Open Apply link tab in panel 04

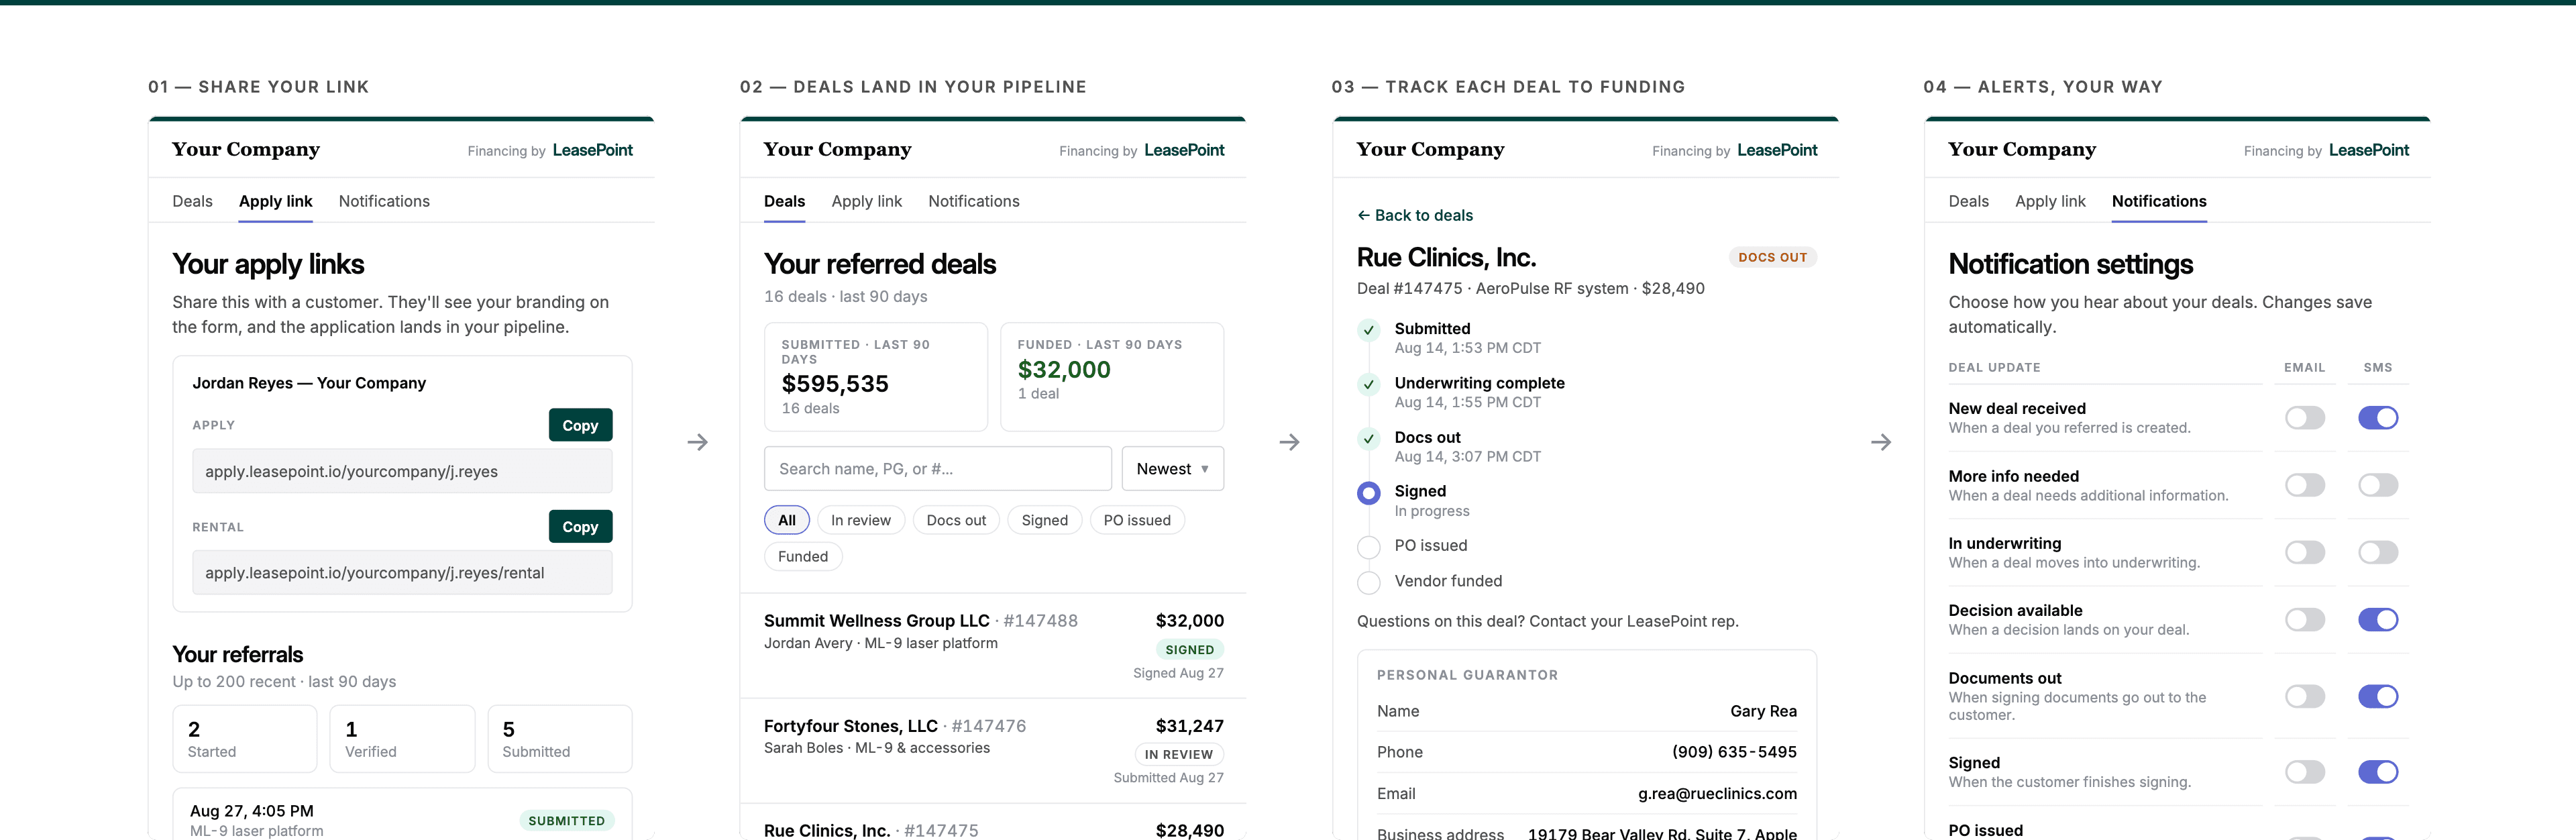[x=2050, y=201]
